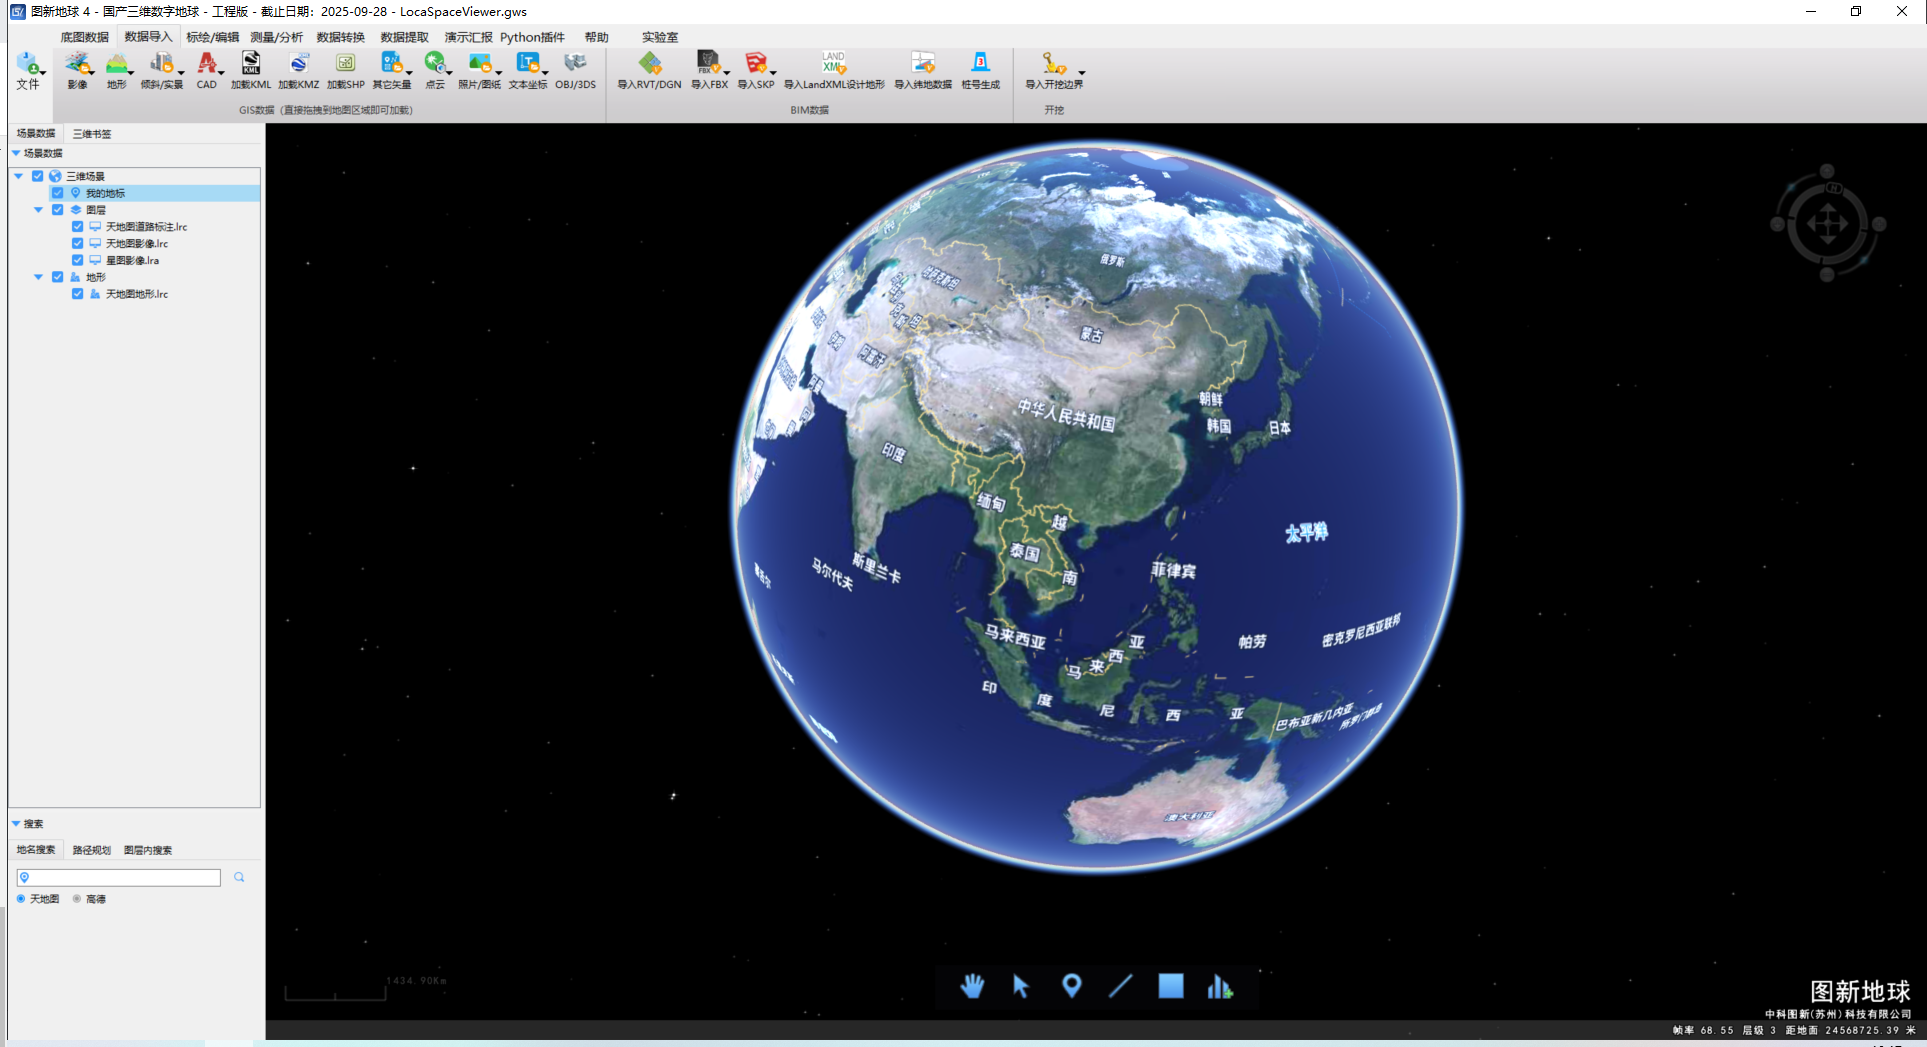Collapse the 地形 tree node
The image size is (1927, 1047).
[38, 277]
